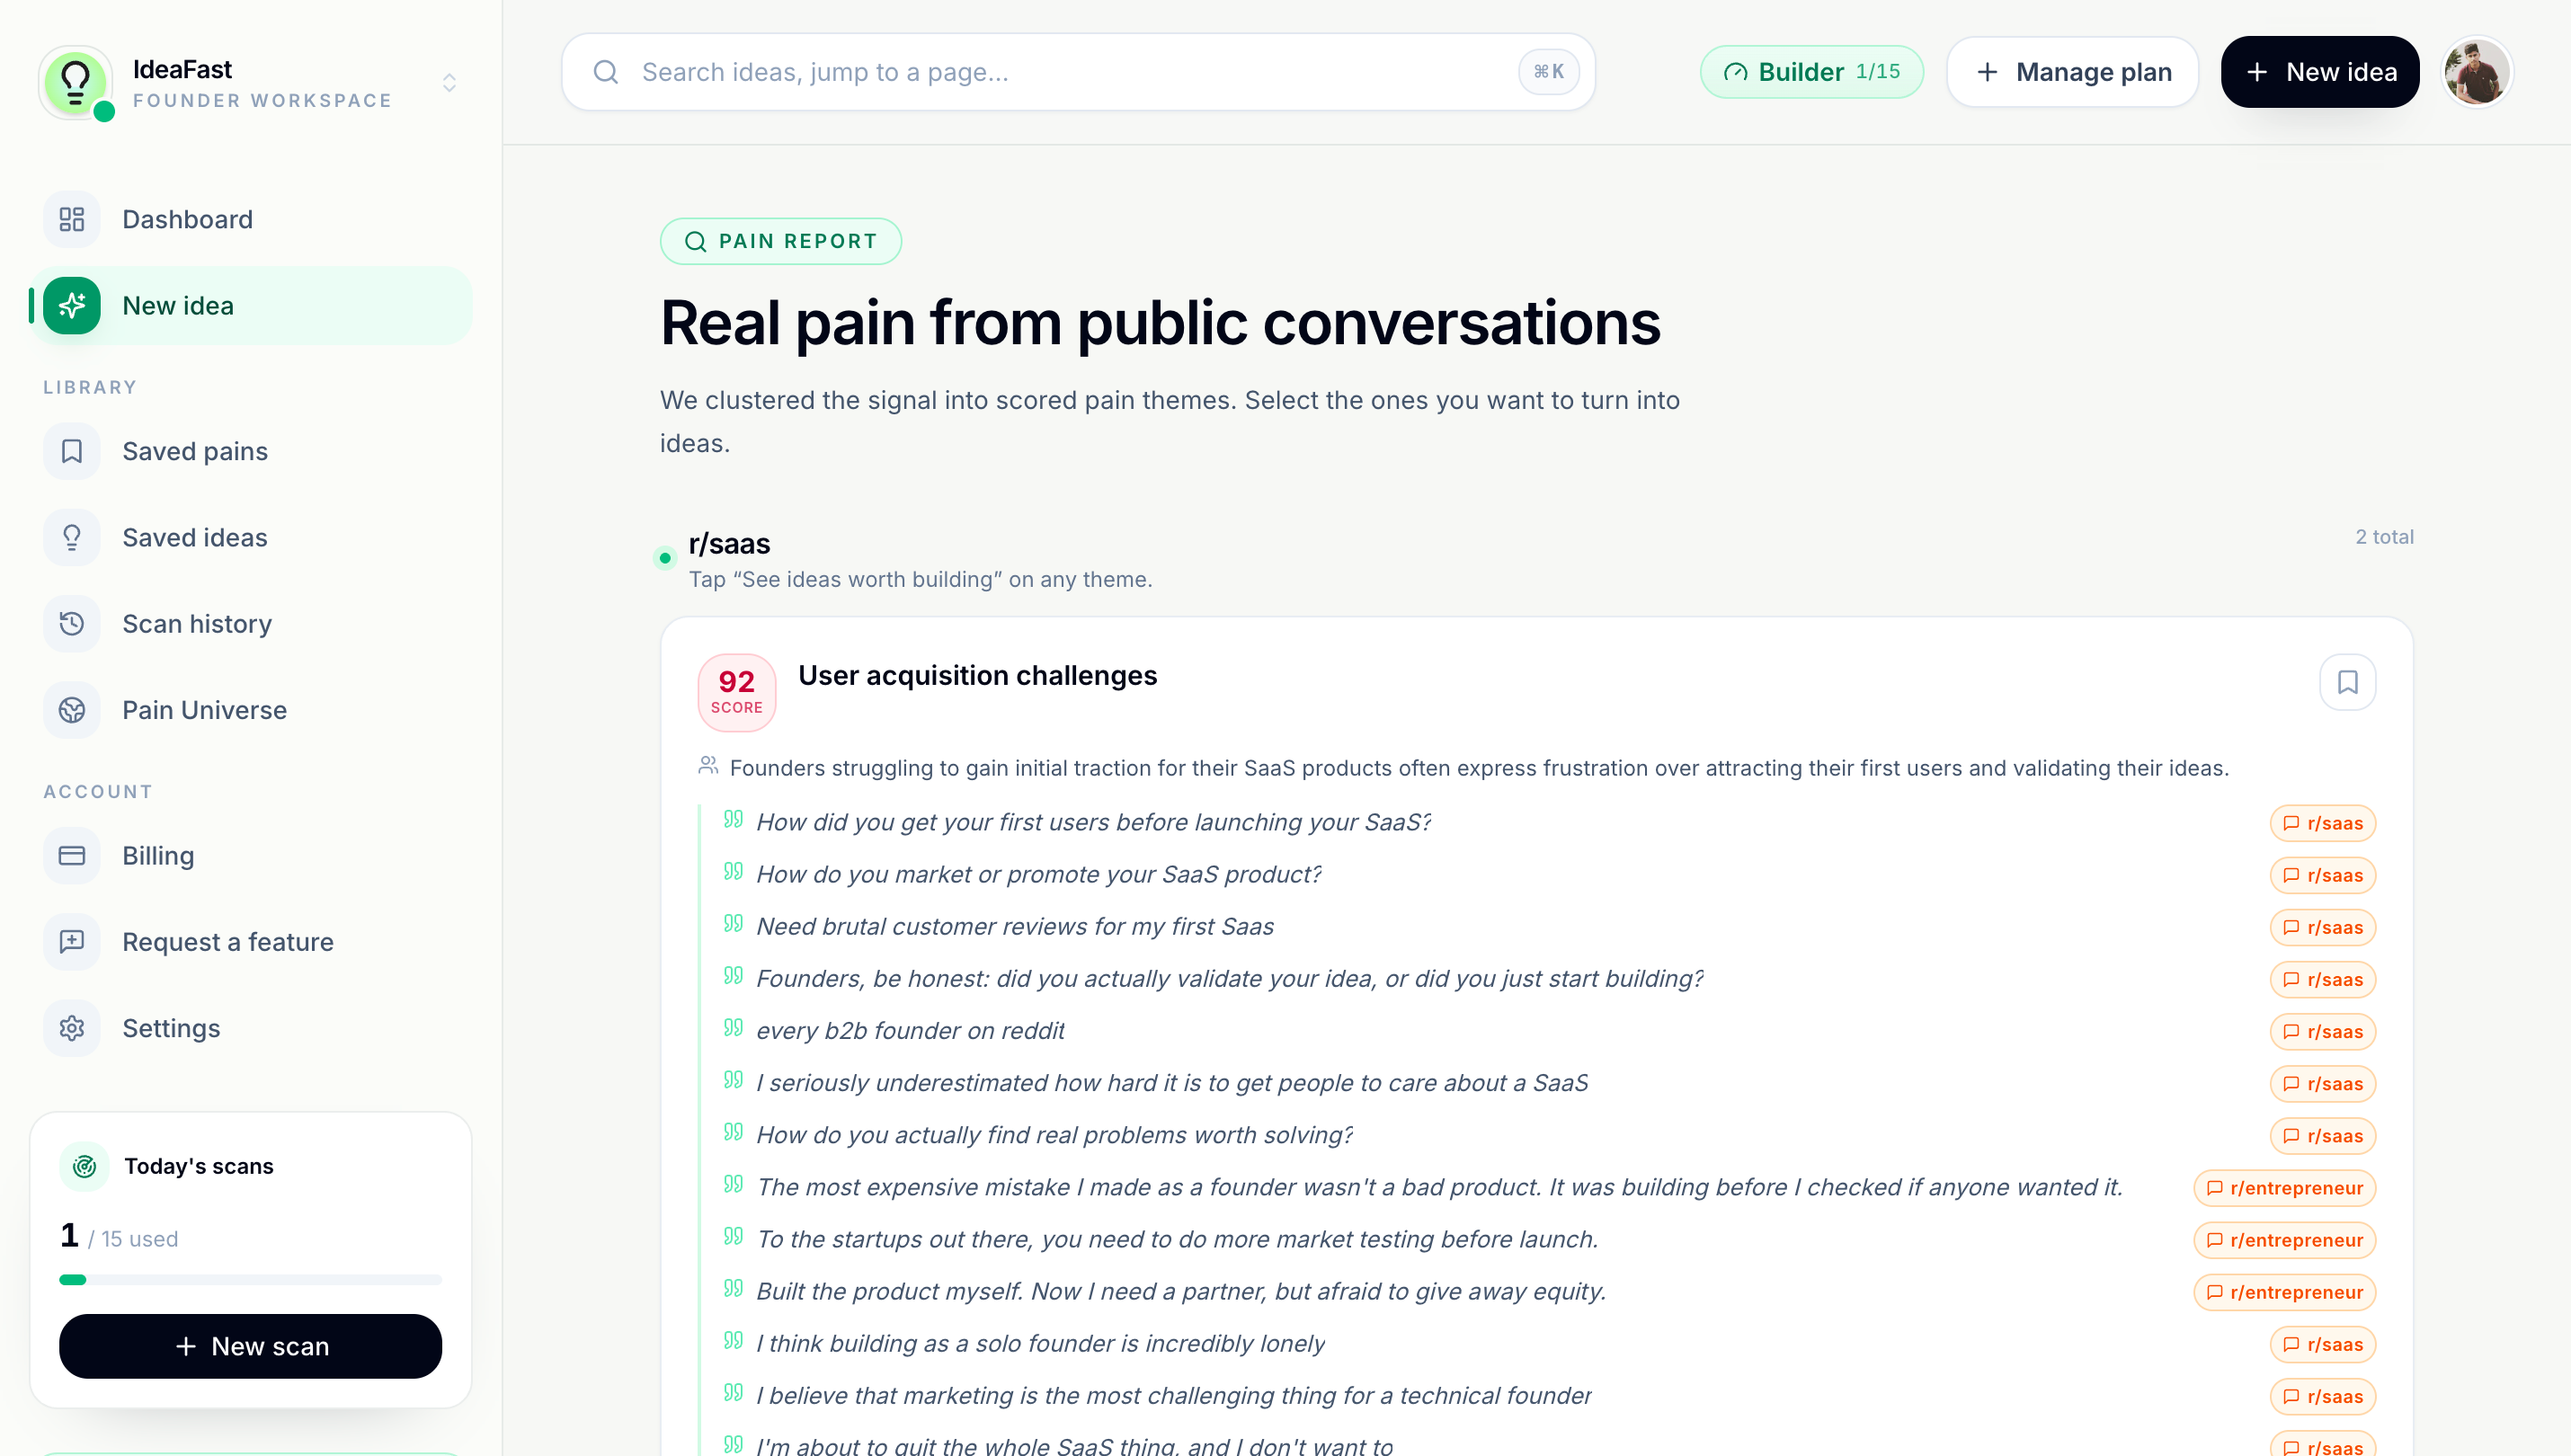Open the Dashboard grid icon
2571x1456 pixels.
(72, 219)
